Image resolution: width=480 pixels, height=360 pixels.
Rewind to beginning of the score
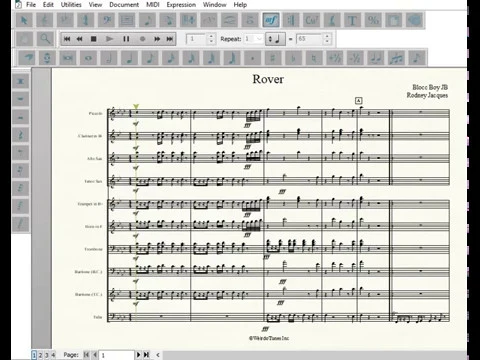pos(67,39)
